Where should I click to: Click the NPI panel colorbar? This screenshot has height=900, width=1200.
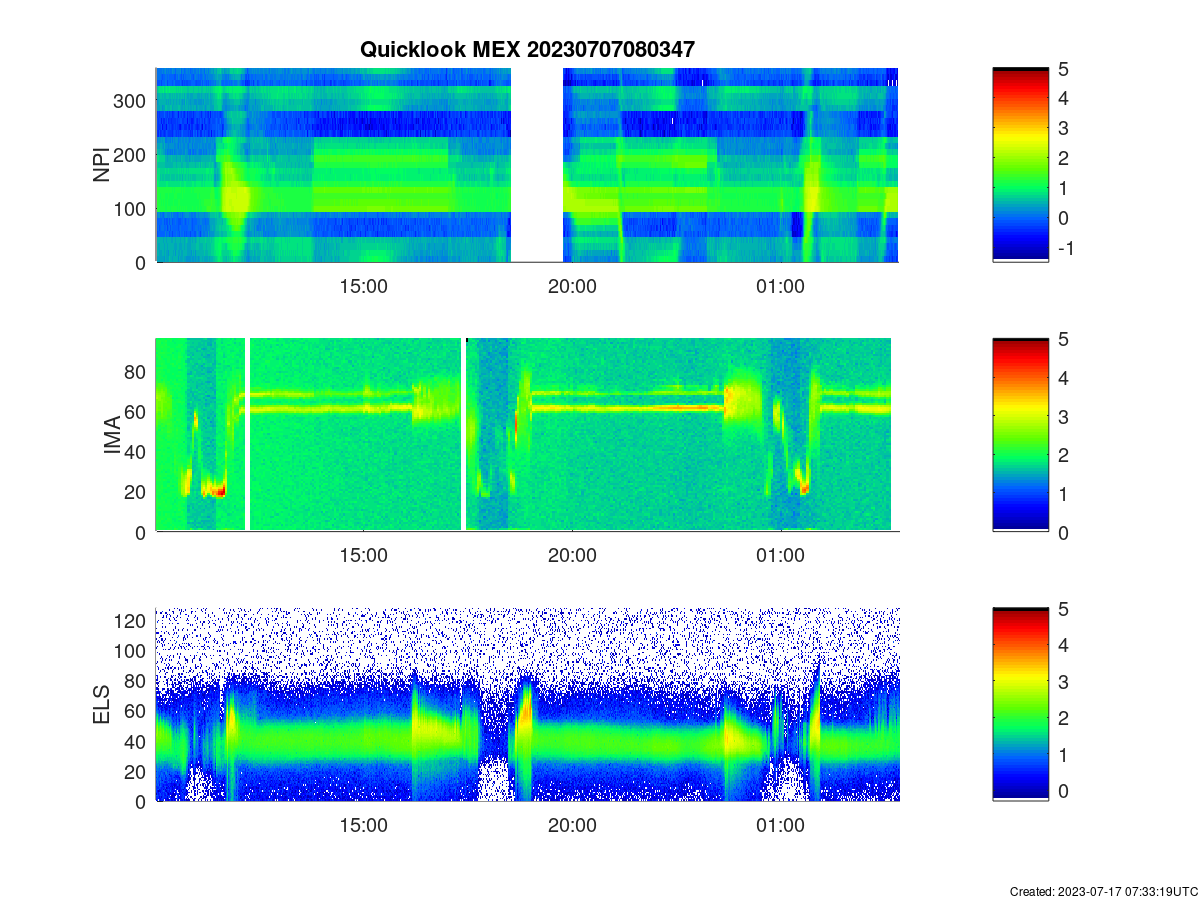pos(1020,165)
